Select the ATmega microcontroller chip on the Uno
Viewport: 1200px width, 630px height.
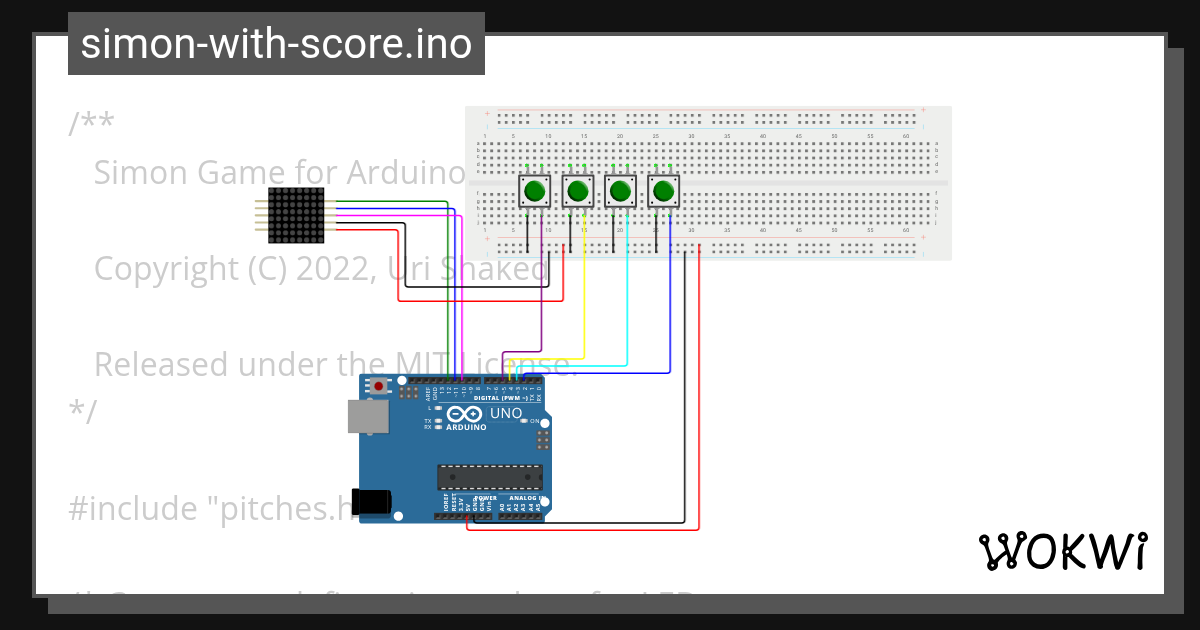coord(490,477)
